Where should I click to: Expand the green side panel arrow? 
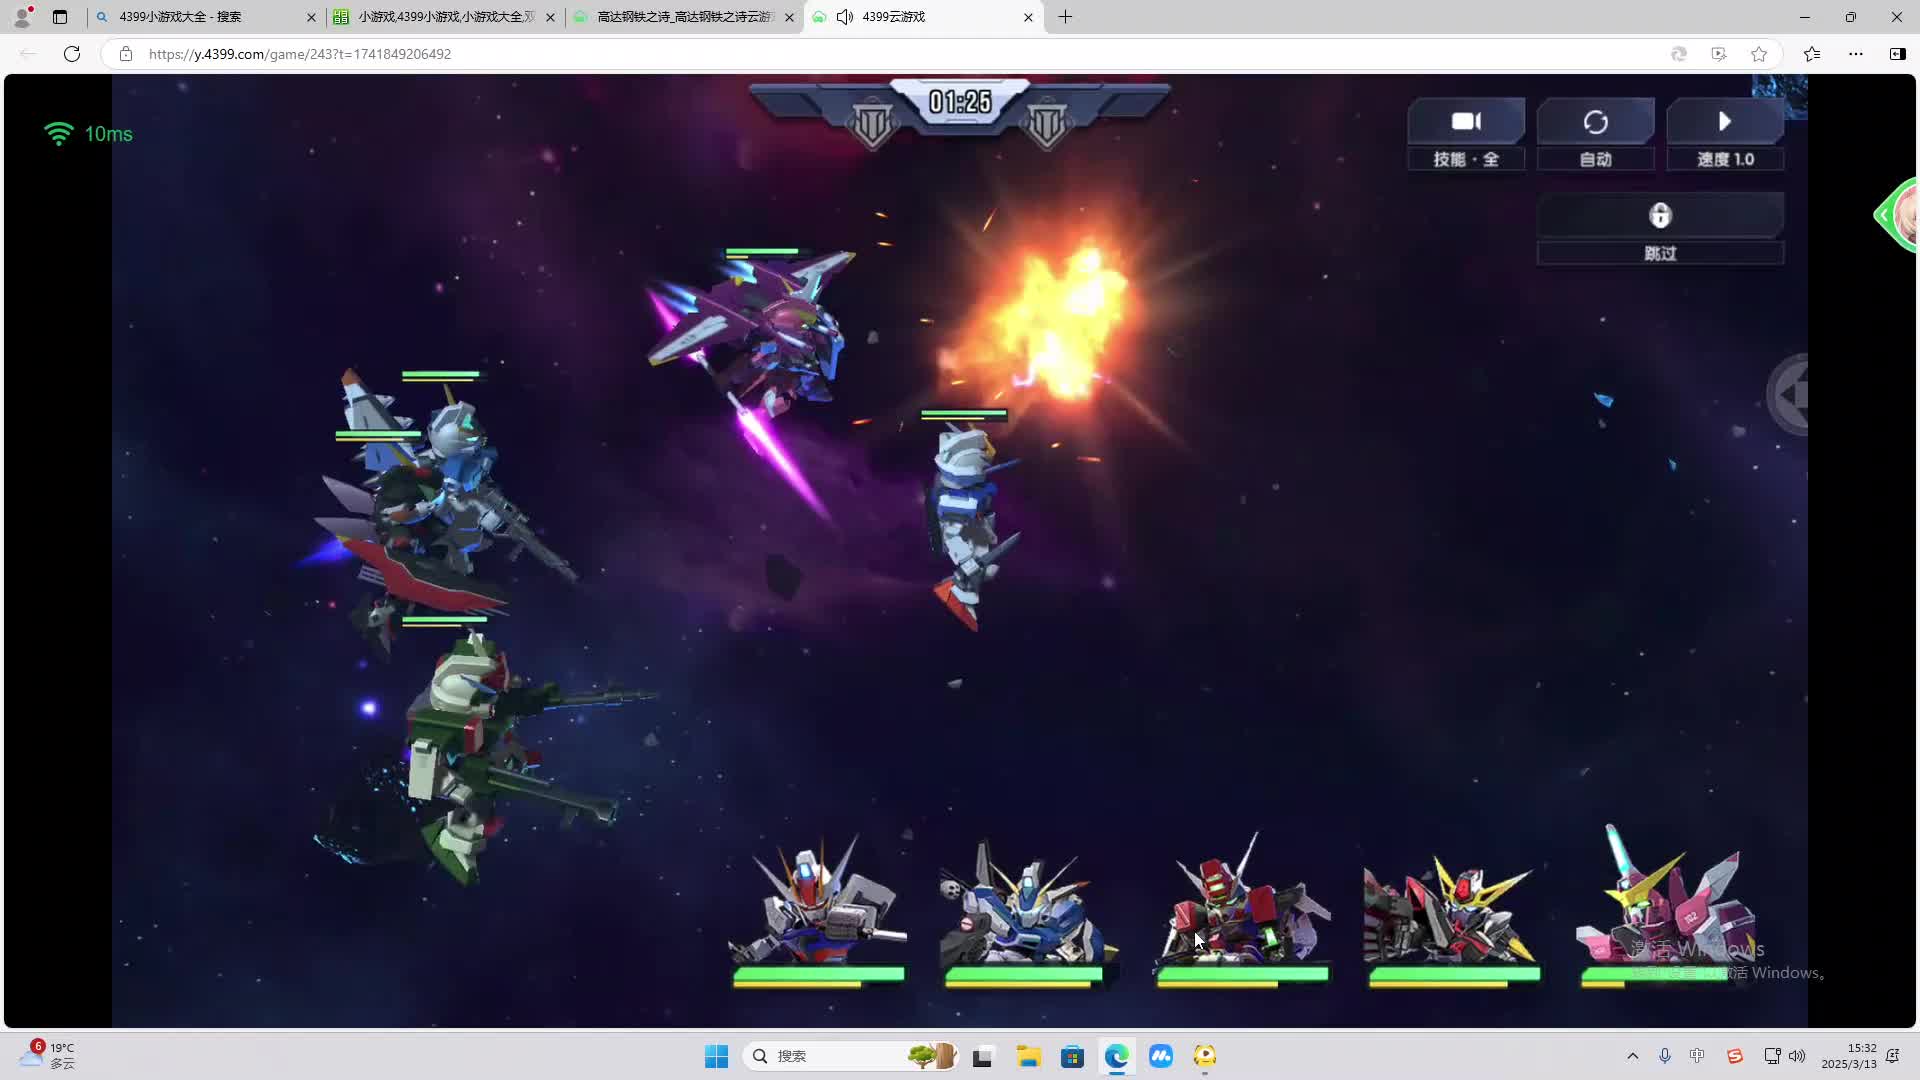coord(1884,215)
